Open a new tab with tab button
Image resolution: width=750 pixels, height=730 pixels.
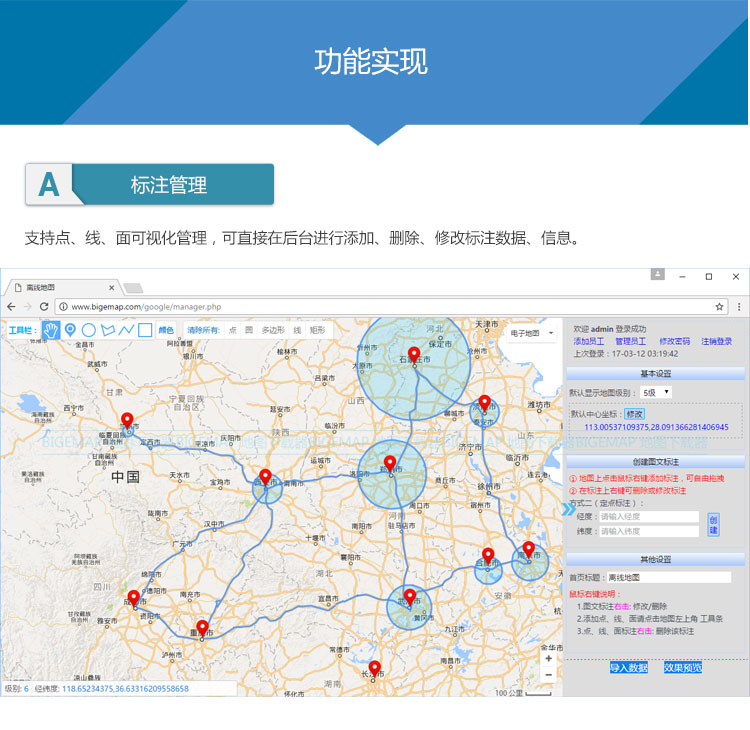coord(133,288)
